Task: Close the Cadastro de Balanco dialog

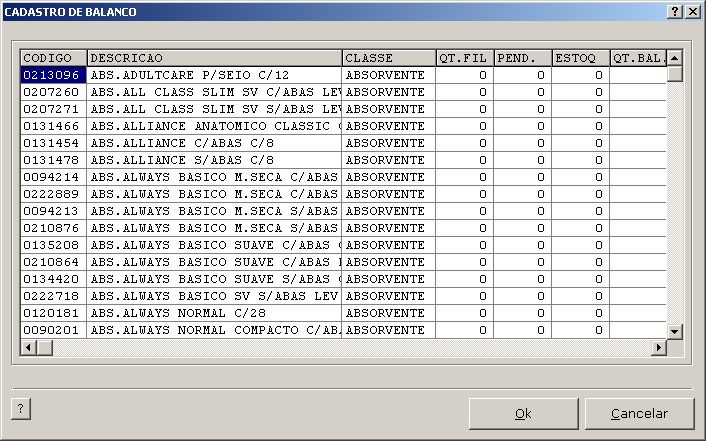Action: click(x=692, y=12)
